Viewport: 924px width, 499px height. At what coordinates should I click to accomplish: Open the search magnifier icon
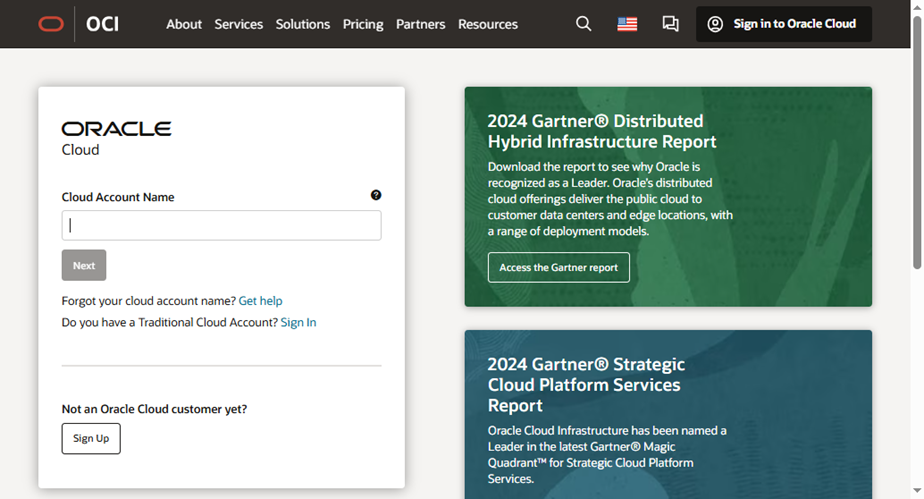pyautogui.click(x=583, y=24)
